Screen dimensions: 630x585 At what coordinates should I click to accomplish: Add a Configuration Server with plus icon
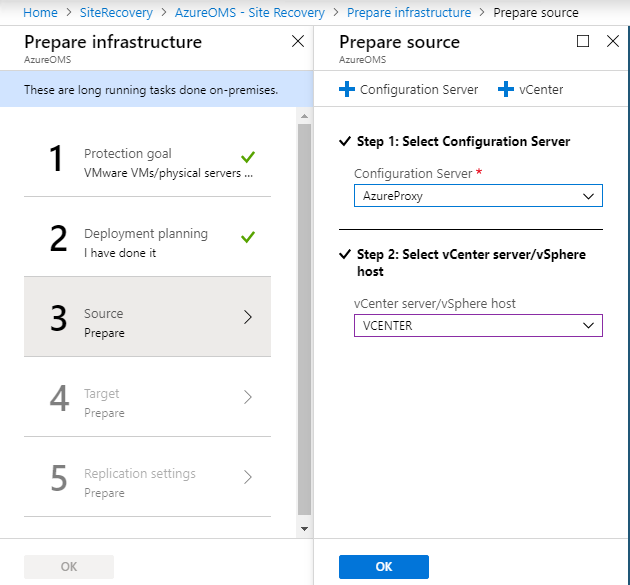pyautogui.click(x=408, y=89)
